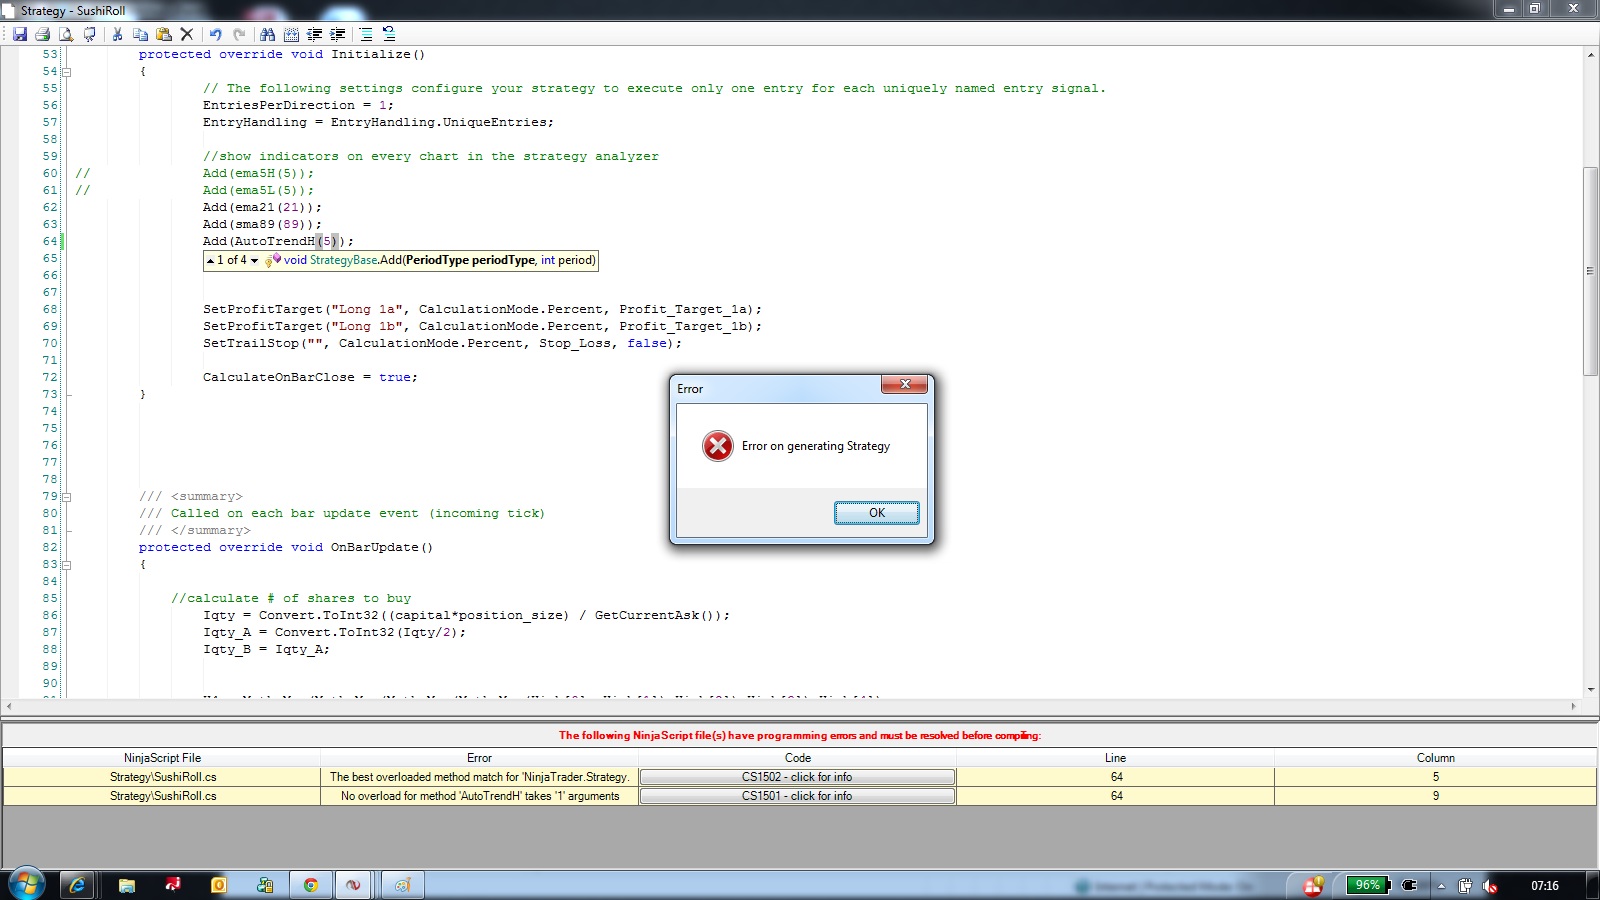Sort errors by NinjaScript File column

(162, 758)
